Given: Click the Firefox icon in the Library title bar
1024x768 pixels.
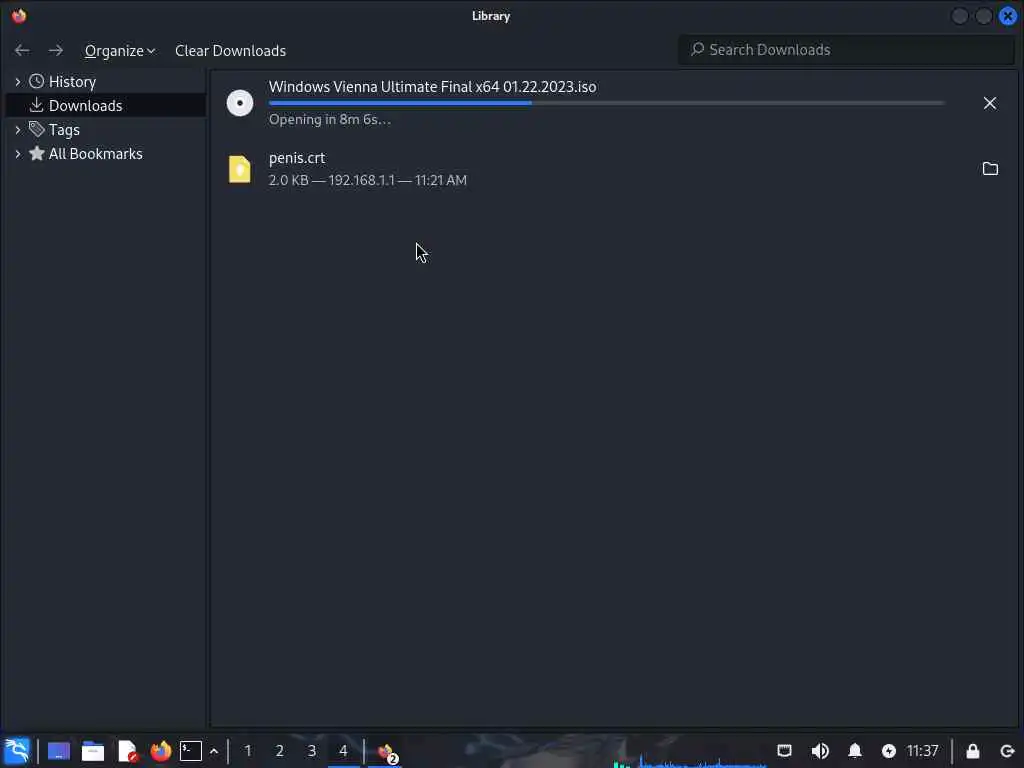Looking at the screenshot, I should [19, 16].
